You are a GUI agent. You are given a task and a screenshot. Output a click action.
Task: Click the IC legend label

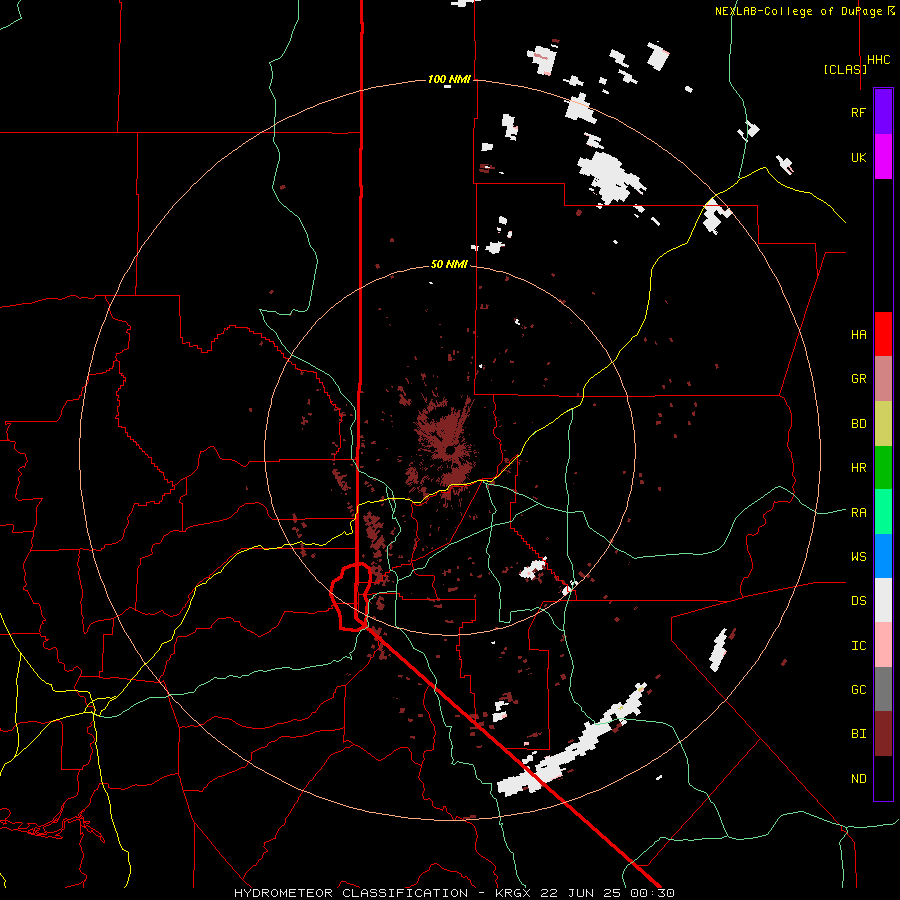coord(858,645)
